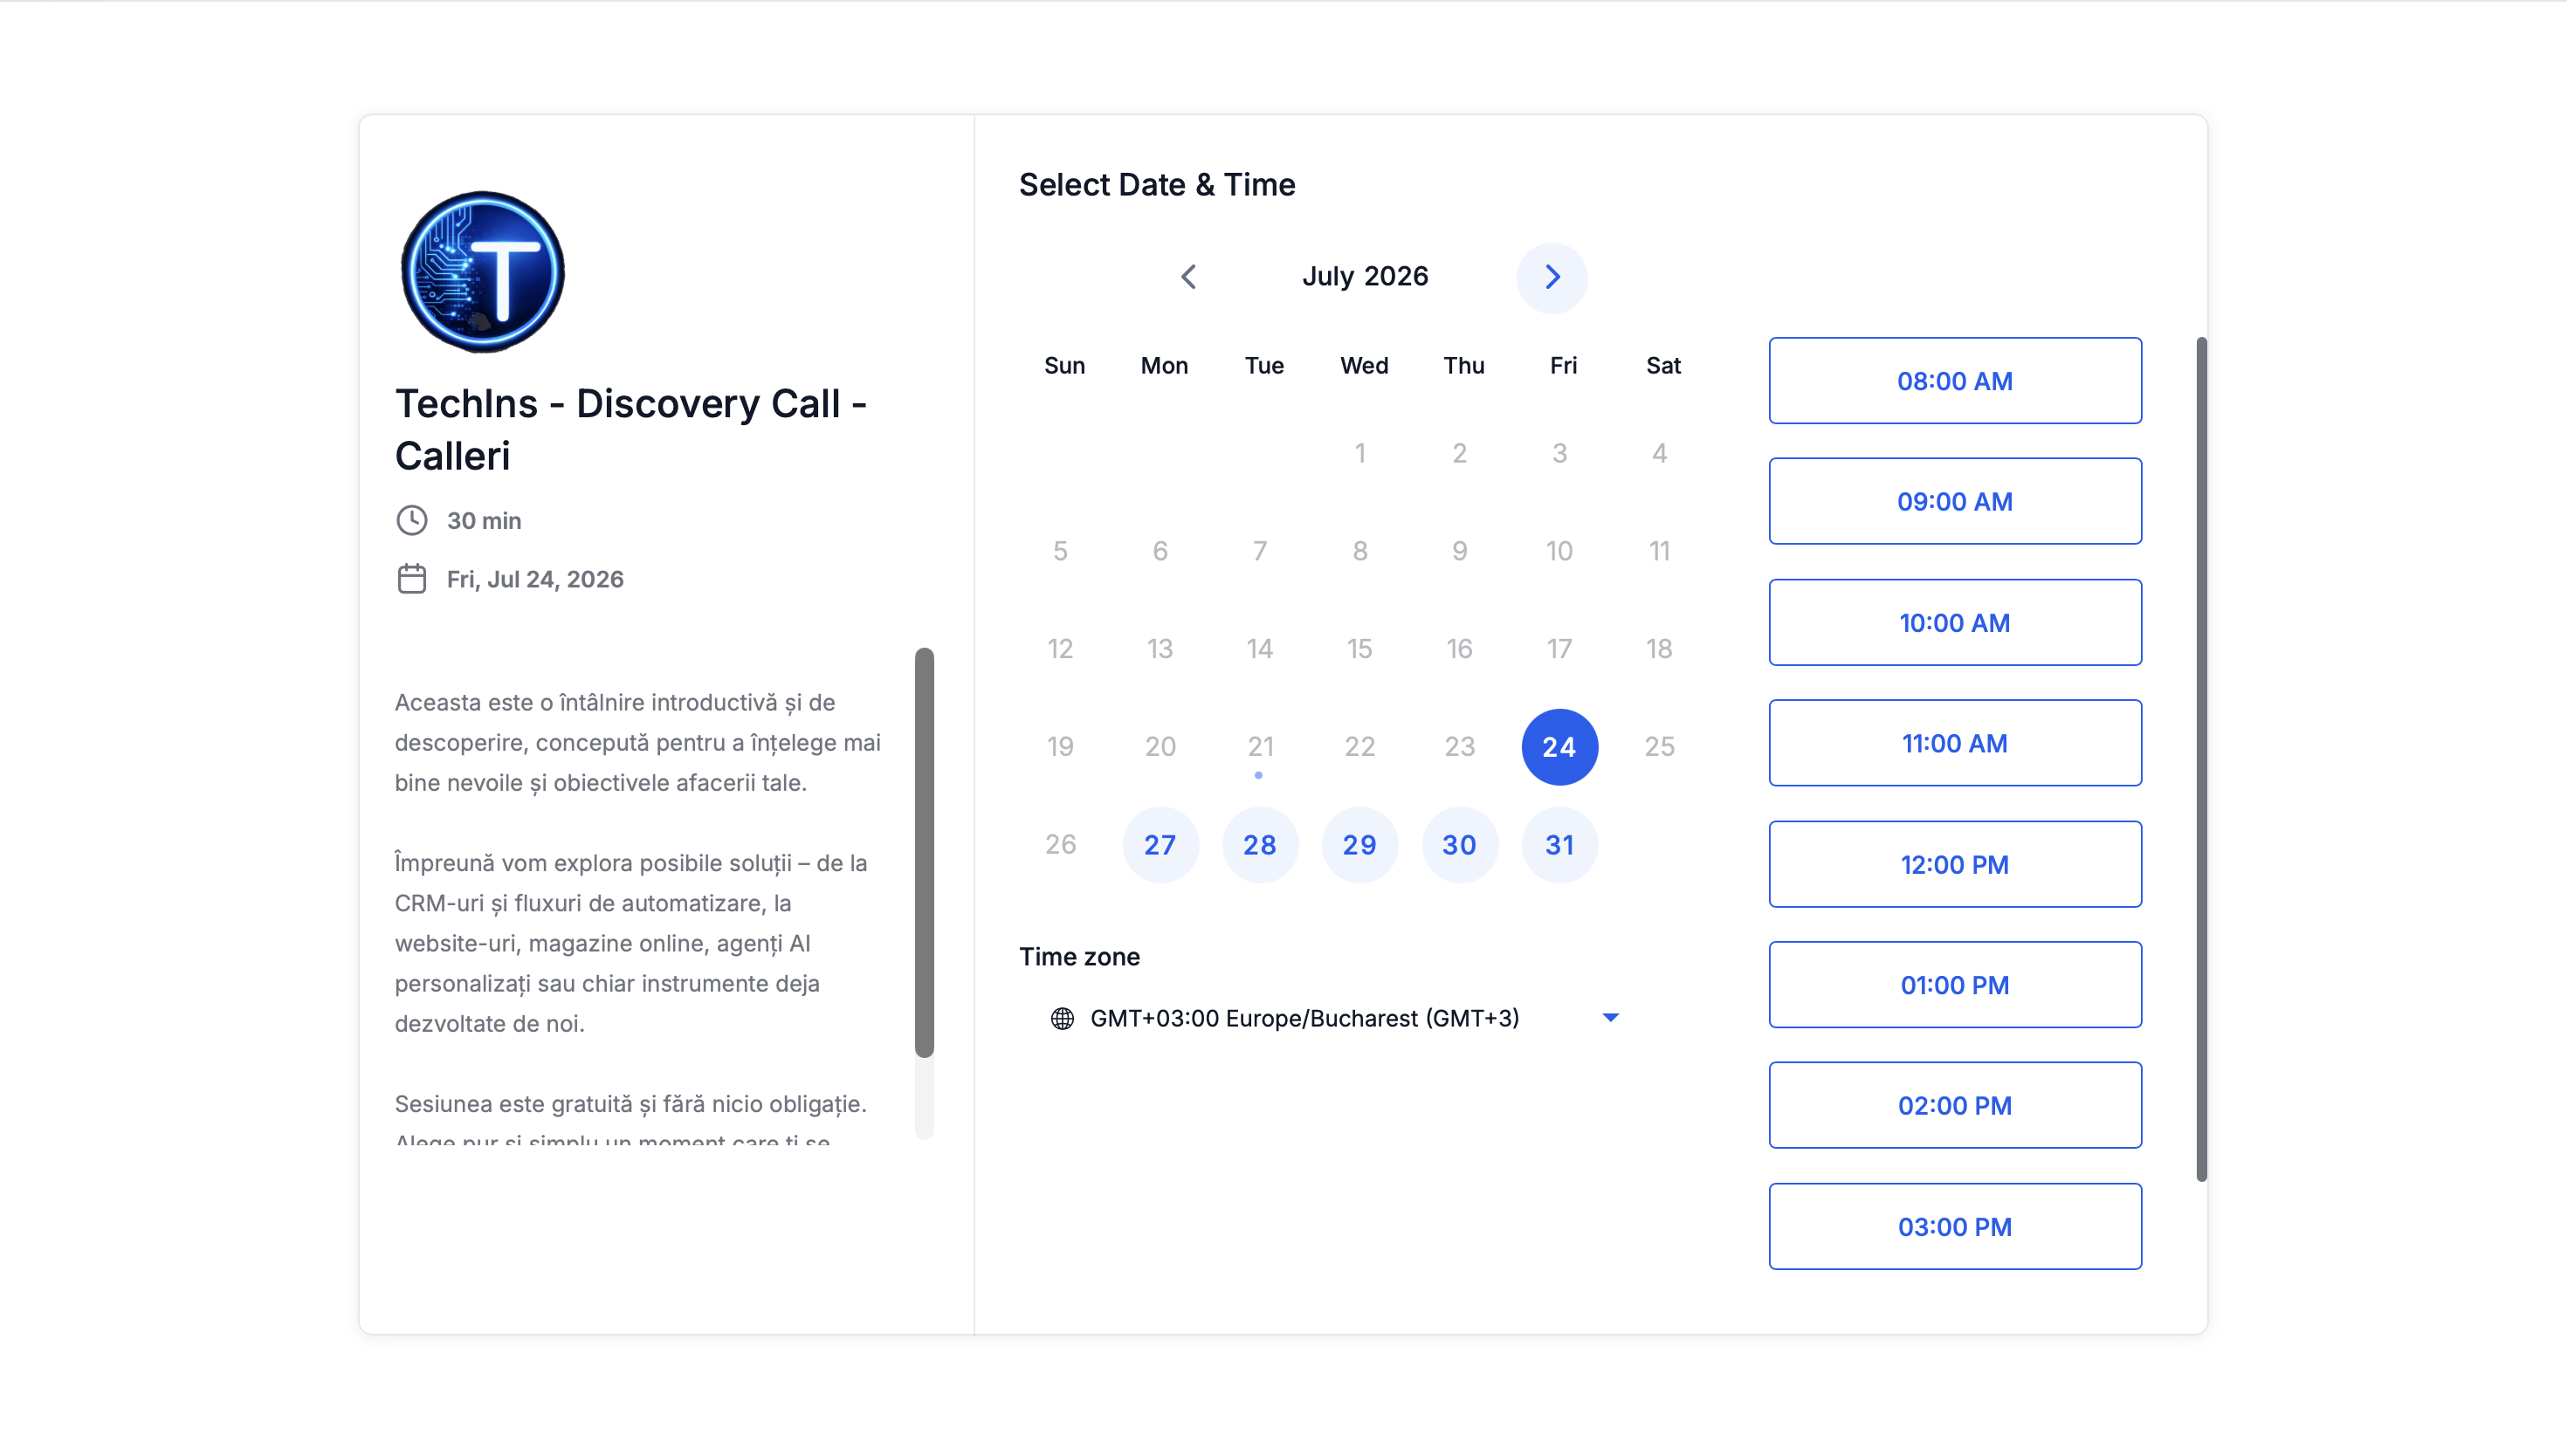Click the "Time zone" label
The width and height of the screenshot is (2567, 1456).
(x=1079, y=957)
